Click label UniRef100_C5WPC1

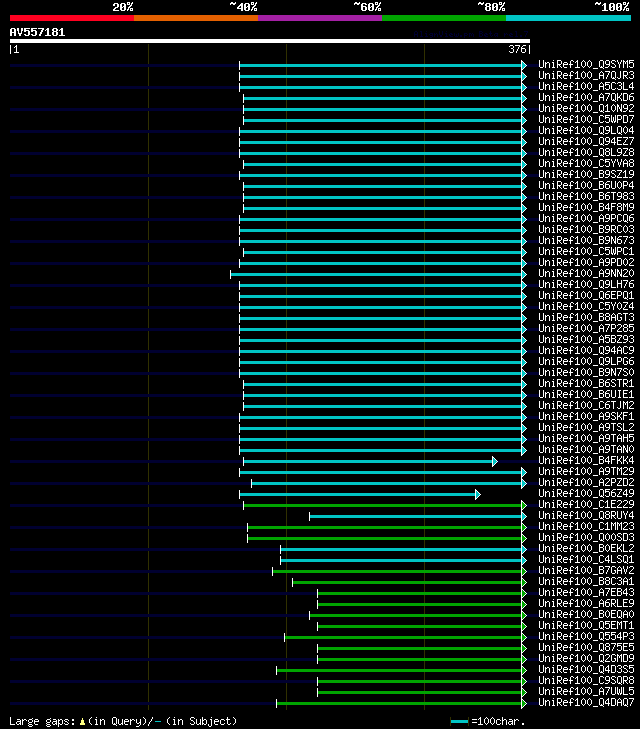coord(586,252)
